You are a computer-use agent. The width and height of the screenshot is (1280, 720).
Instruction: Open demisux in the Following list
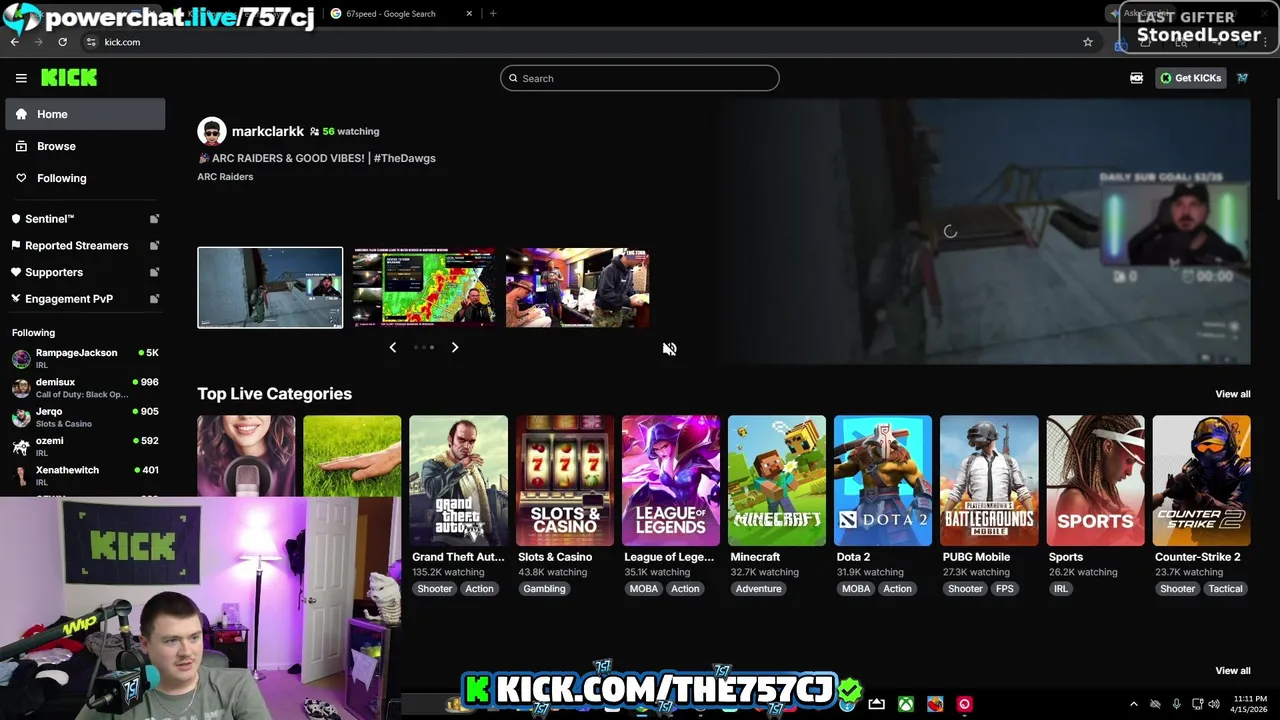click(85, 388)
